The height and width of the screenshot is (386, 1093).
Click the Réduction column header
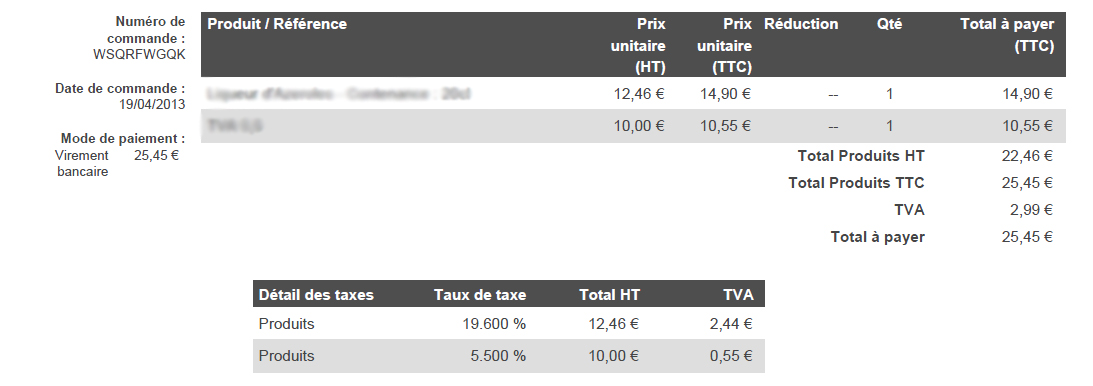click(801, 24)
